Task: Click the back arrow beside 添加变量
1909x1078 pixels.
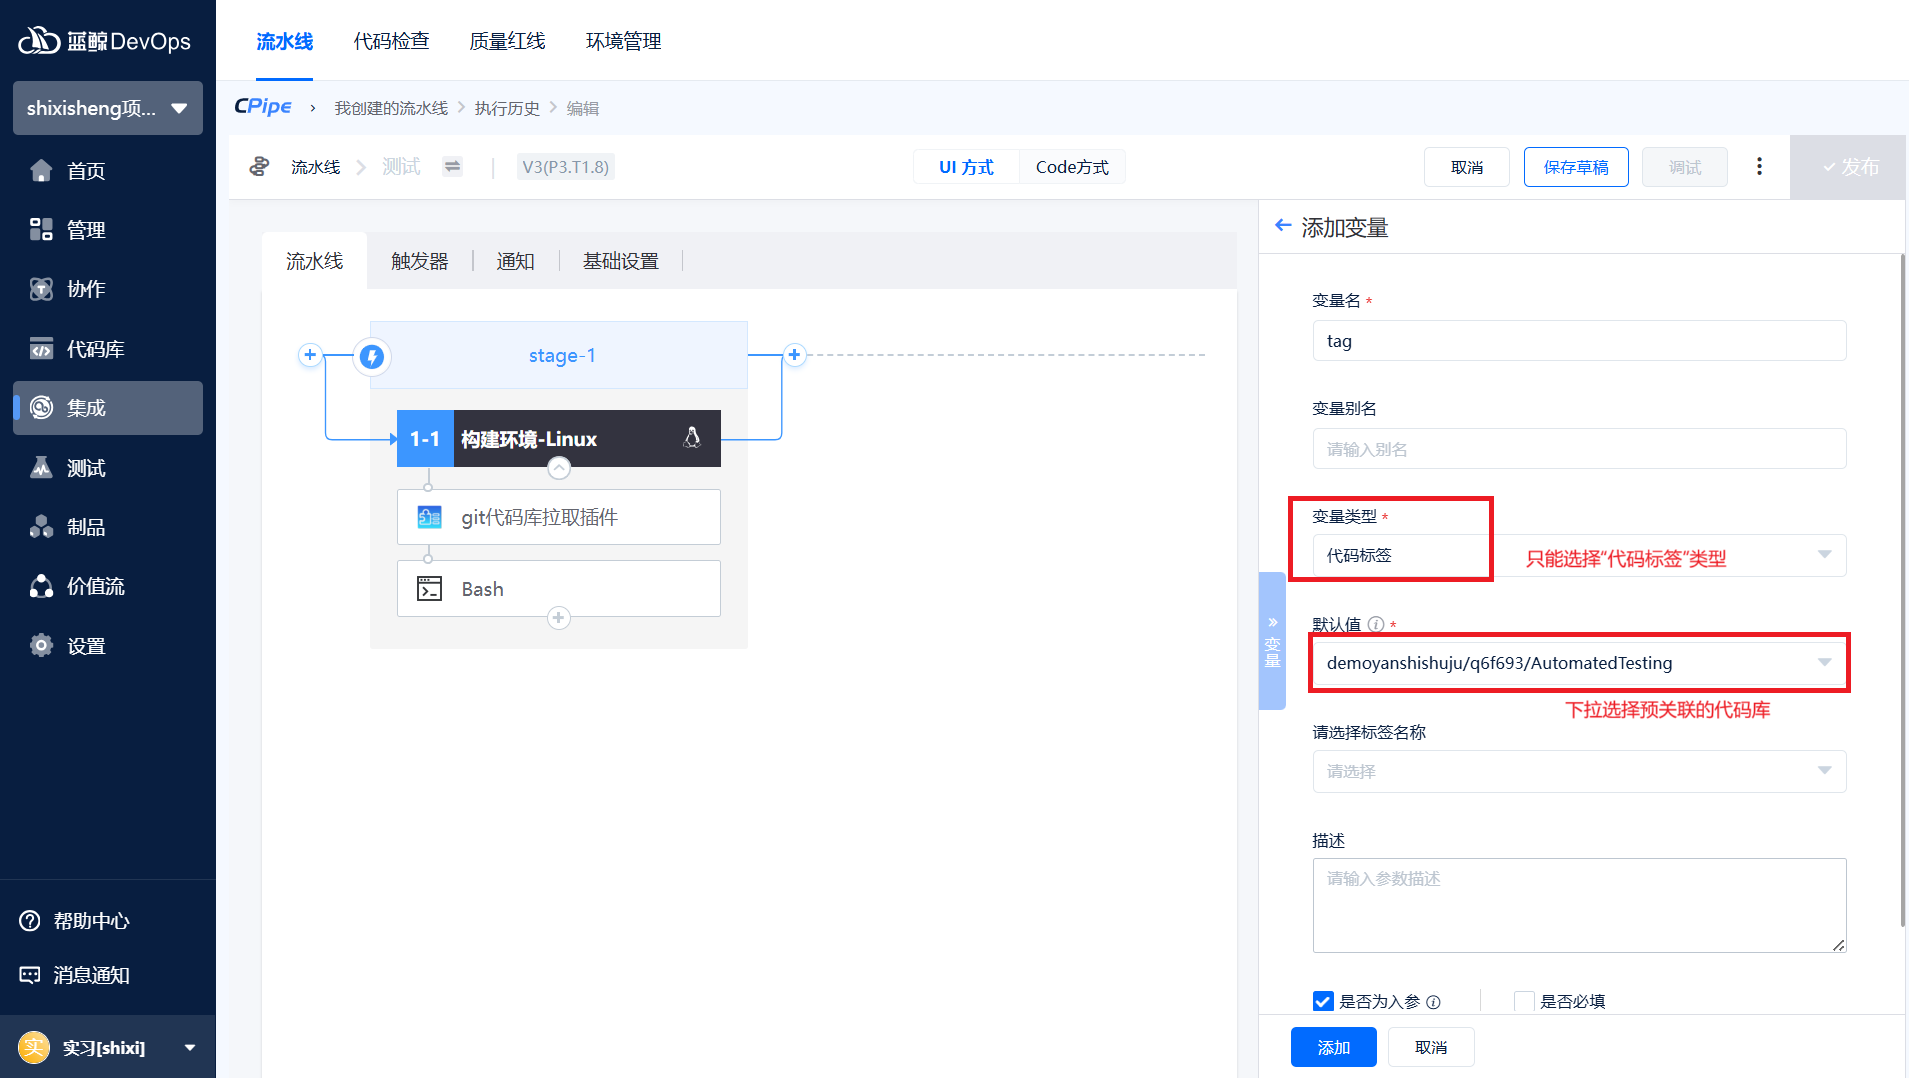Action: [x=1283, y=226]
